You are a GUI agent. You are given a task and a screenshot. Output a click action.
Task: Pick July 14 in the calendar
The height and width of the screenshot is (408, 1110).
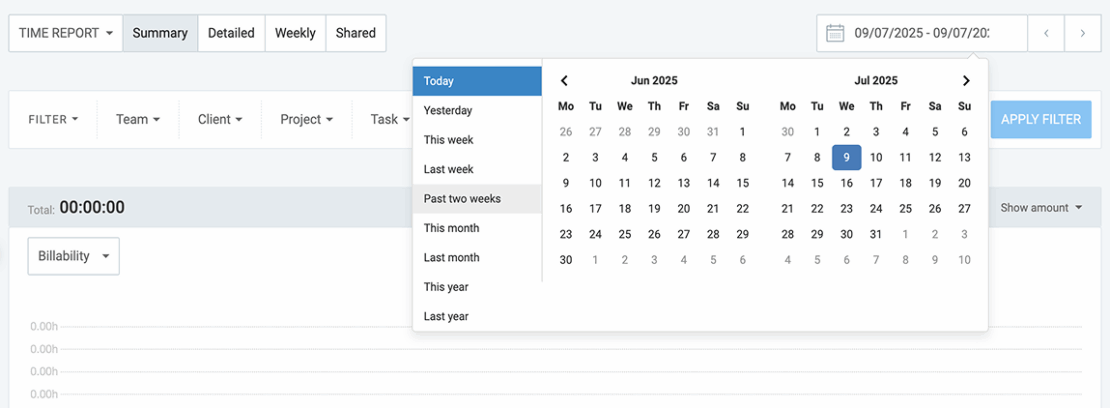coord(788,183)
